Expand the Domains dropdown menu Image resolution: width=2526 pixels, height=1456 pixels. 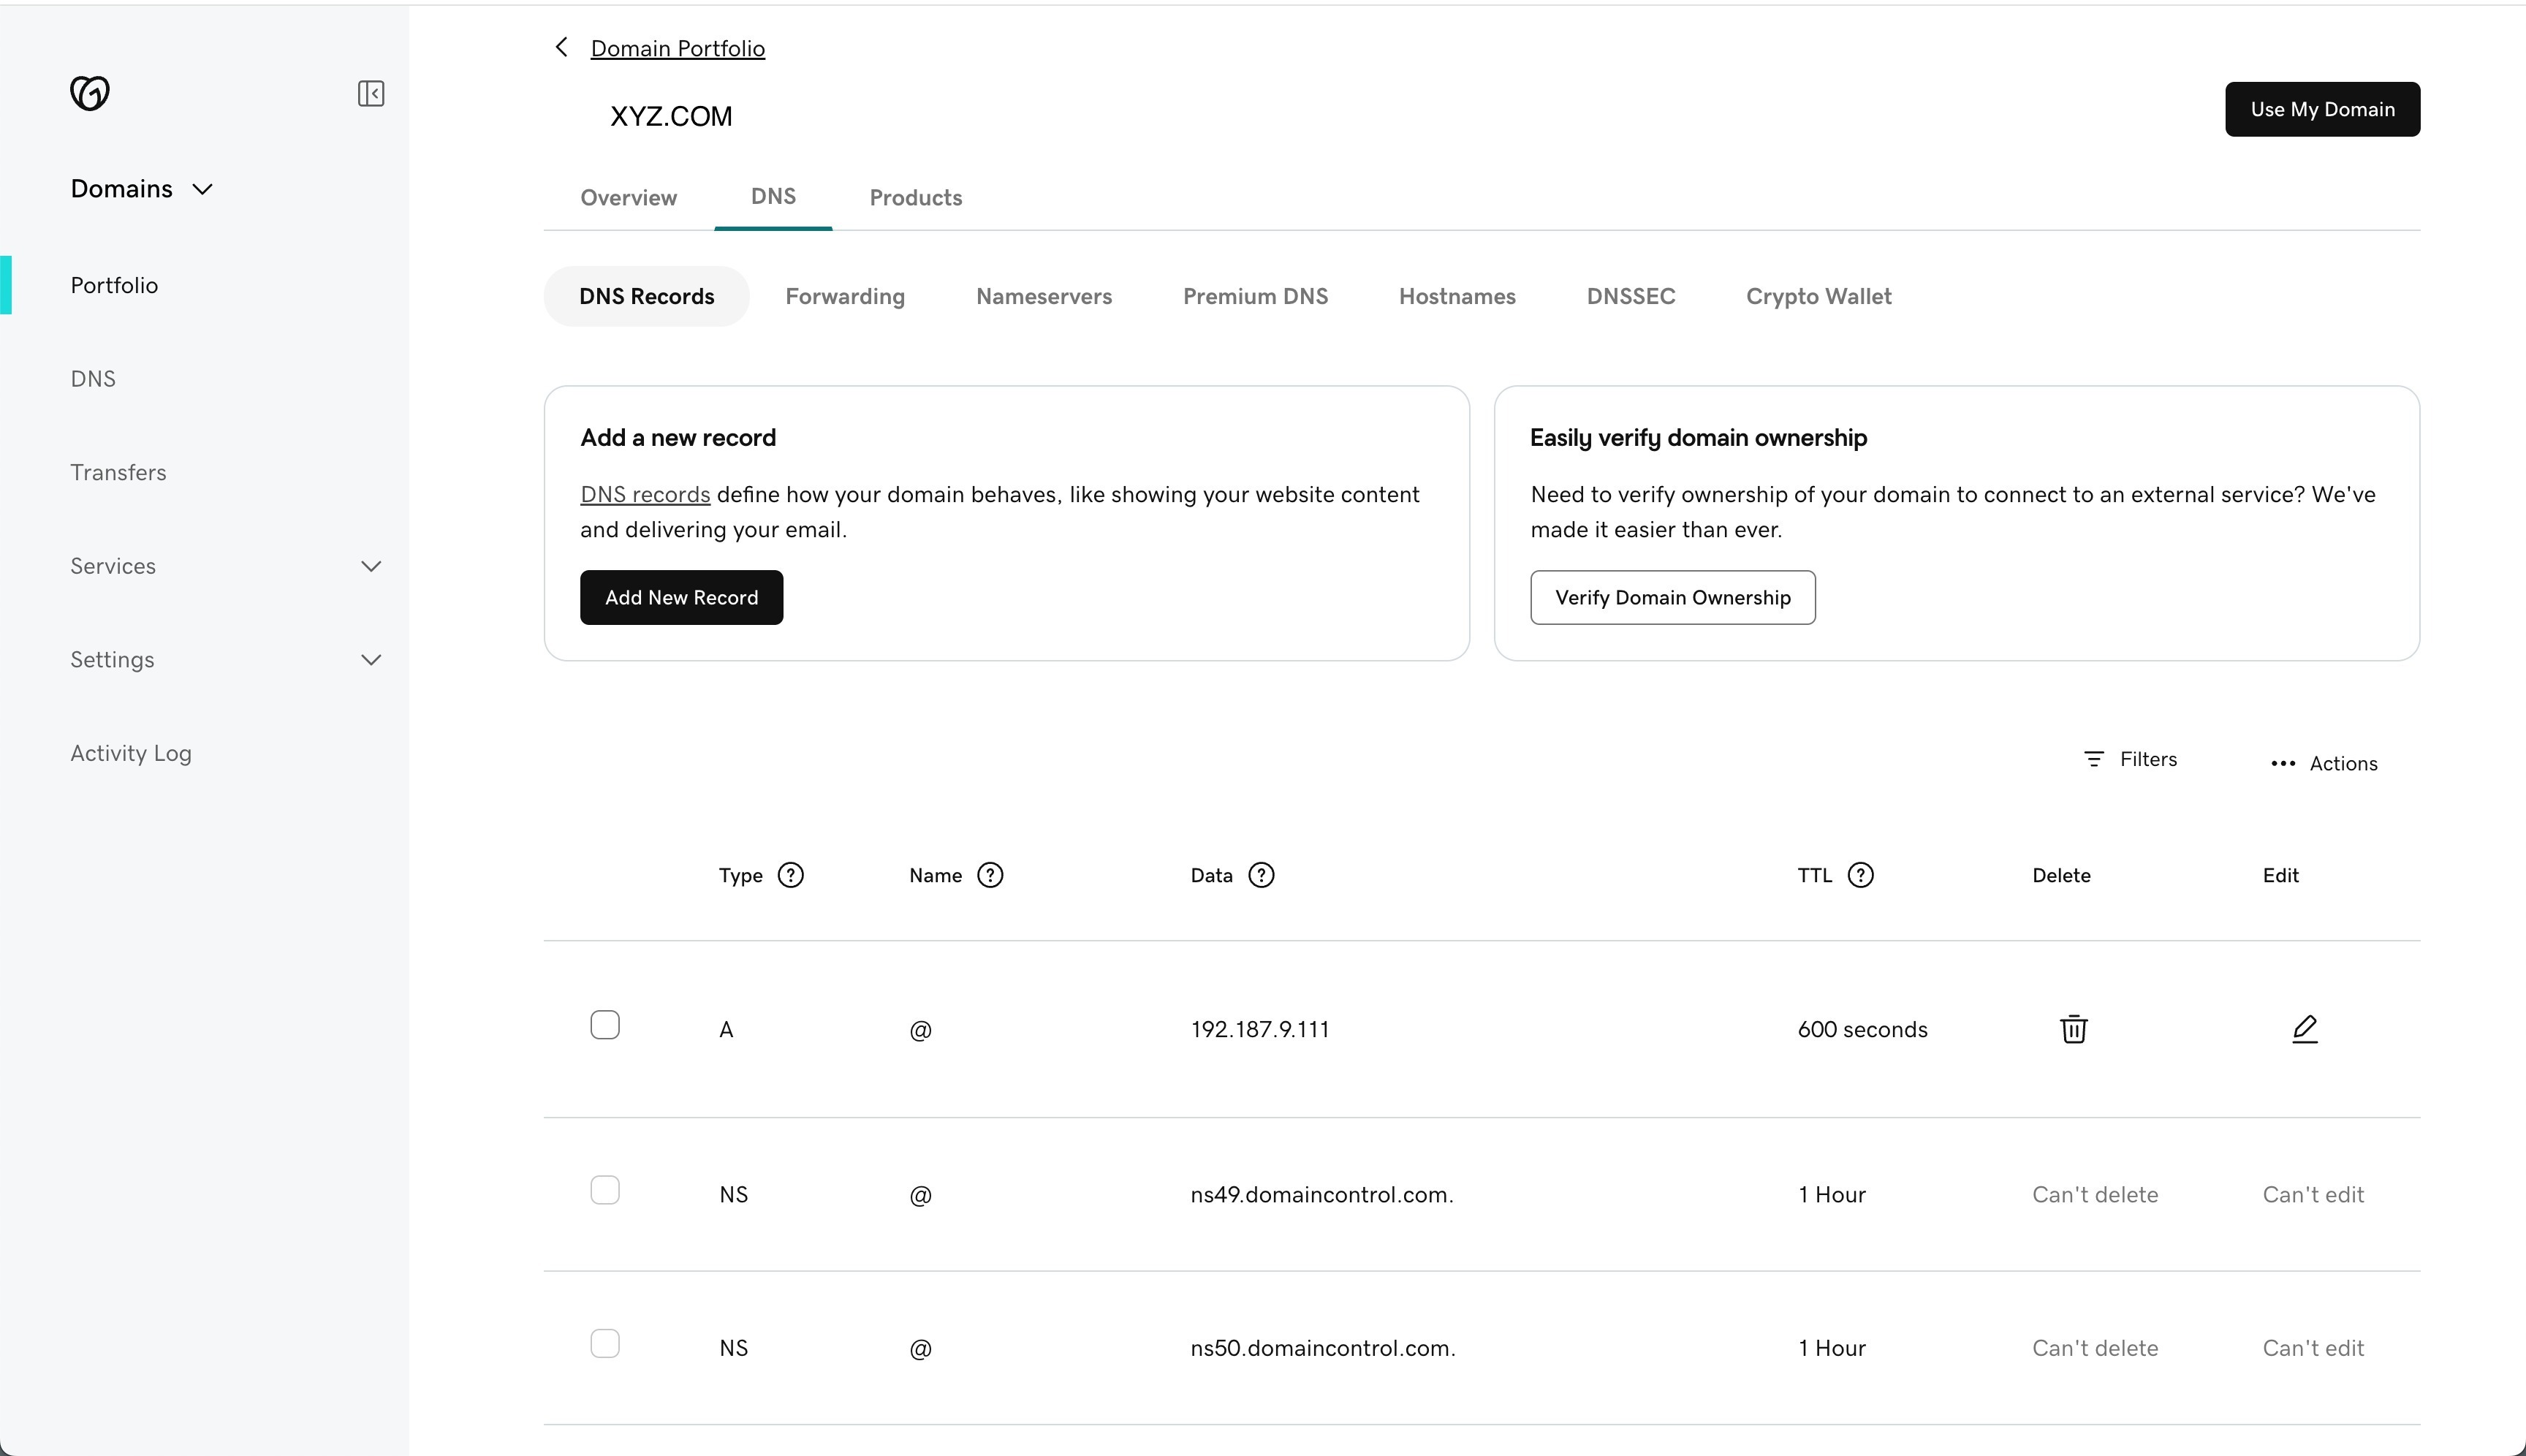pyautogui.click(x=142, y=189)
